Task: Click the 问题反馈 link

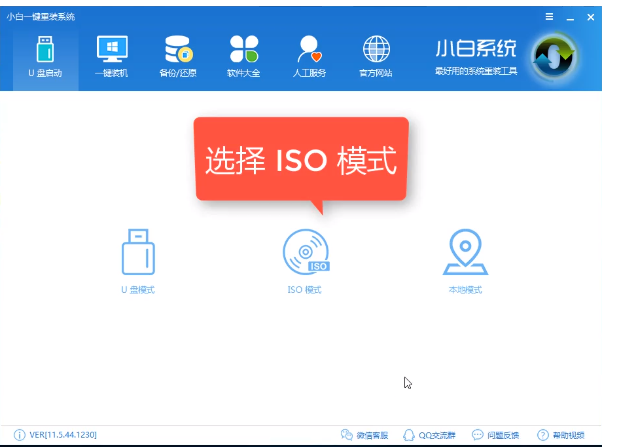Action: point(495,435)
